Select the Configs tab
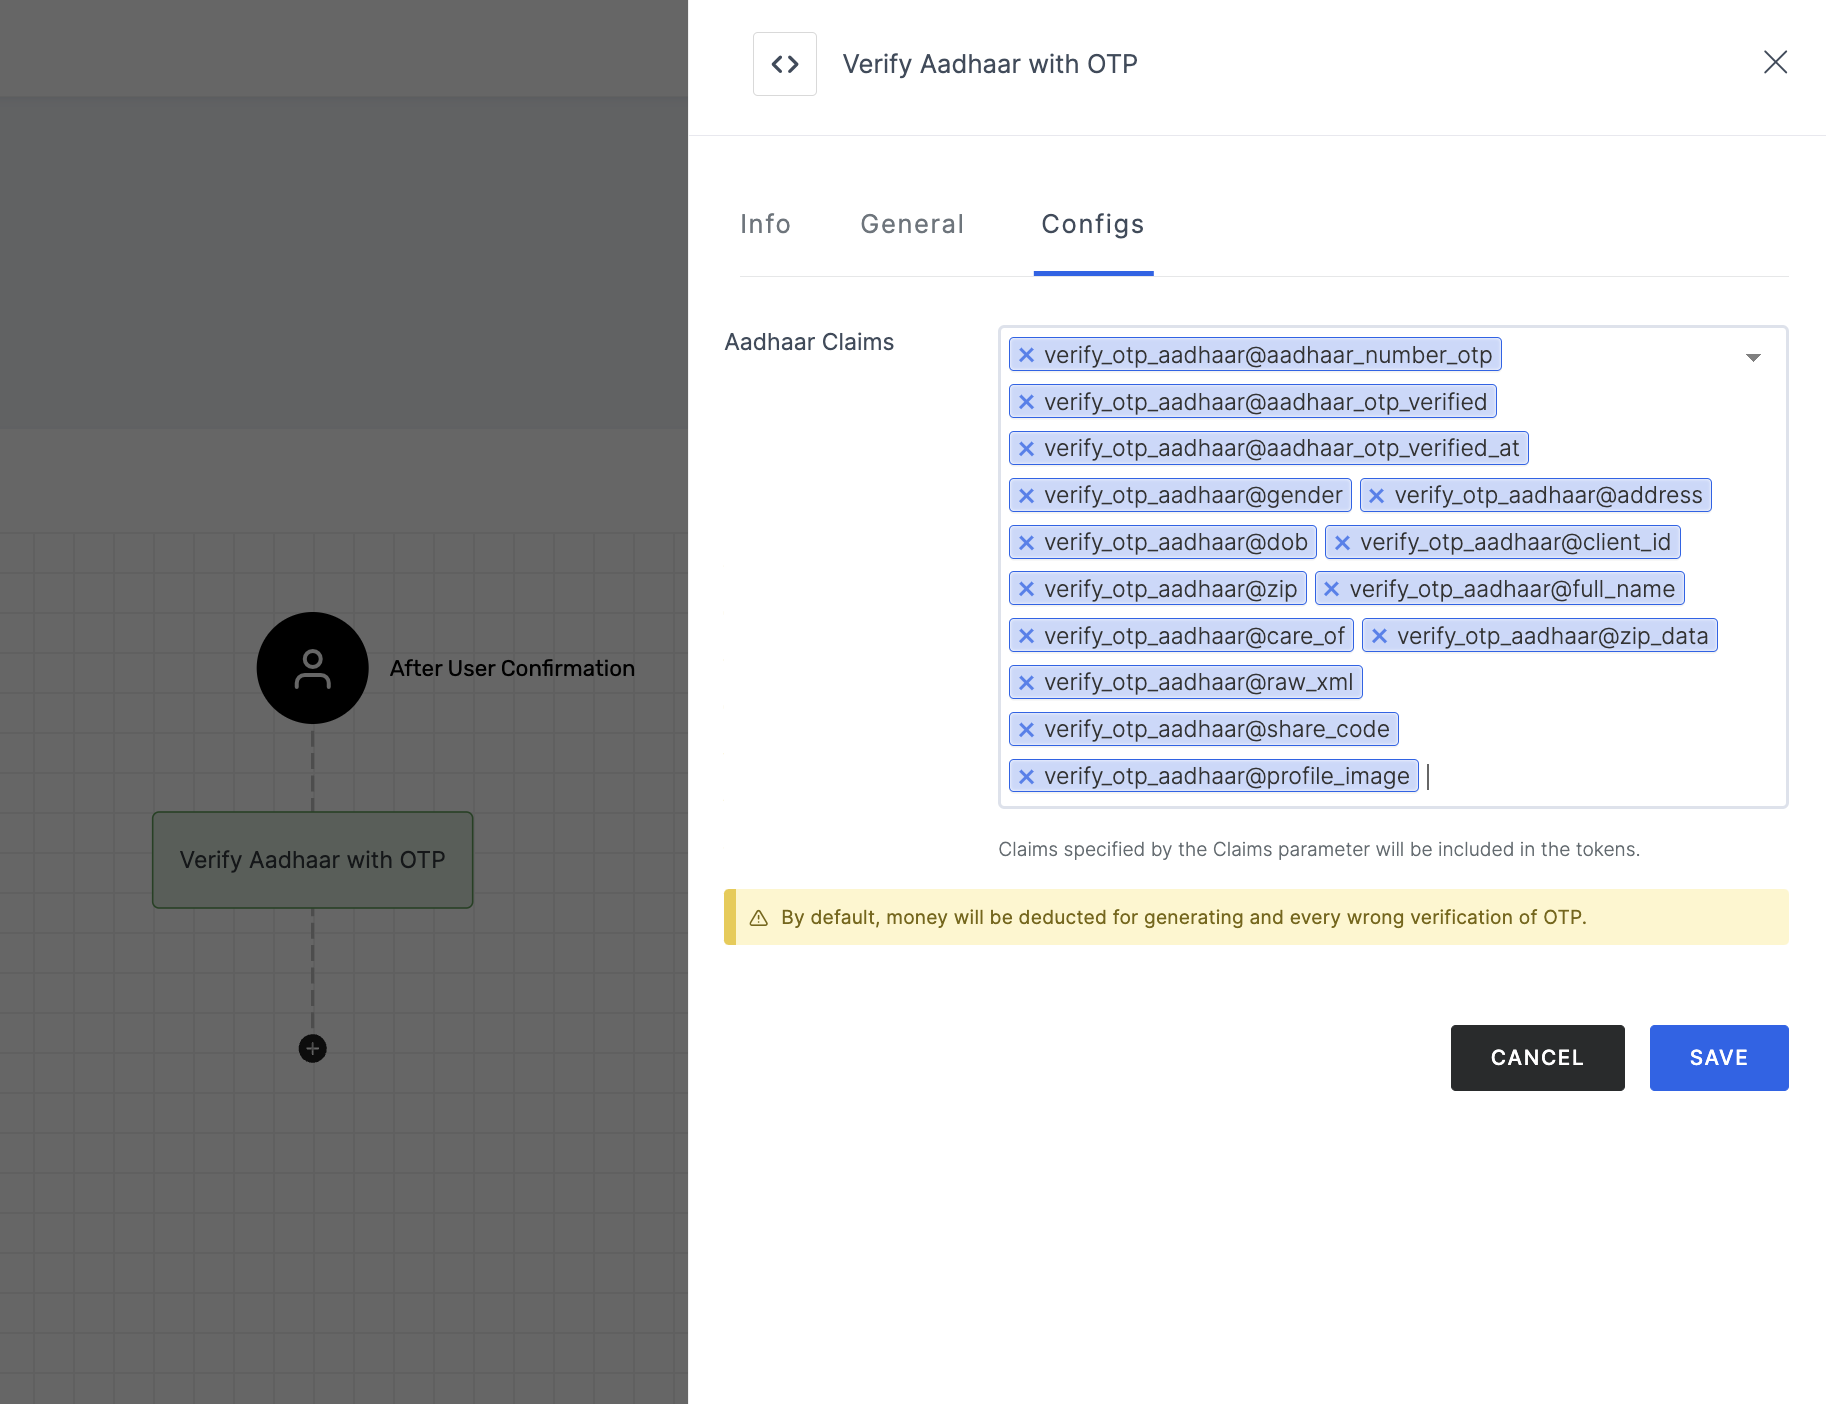Screen dimensions: 1826x1404 (1093, 224)
